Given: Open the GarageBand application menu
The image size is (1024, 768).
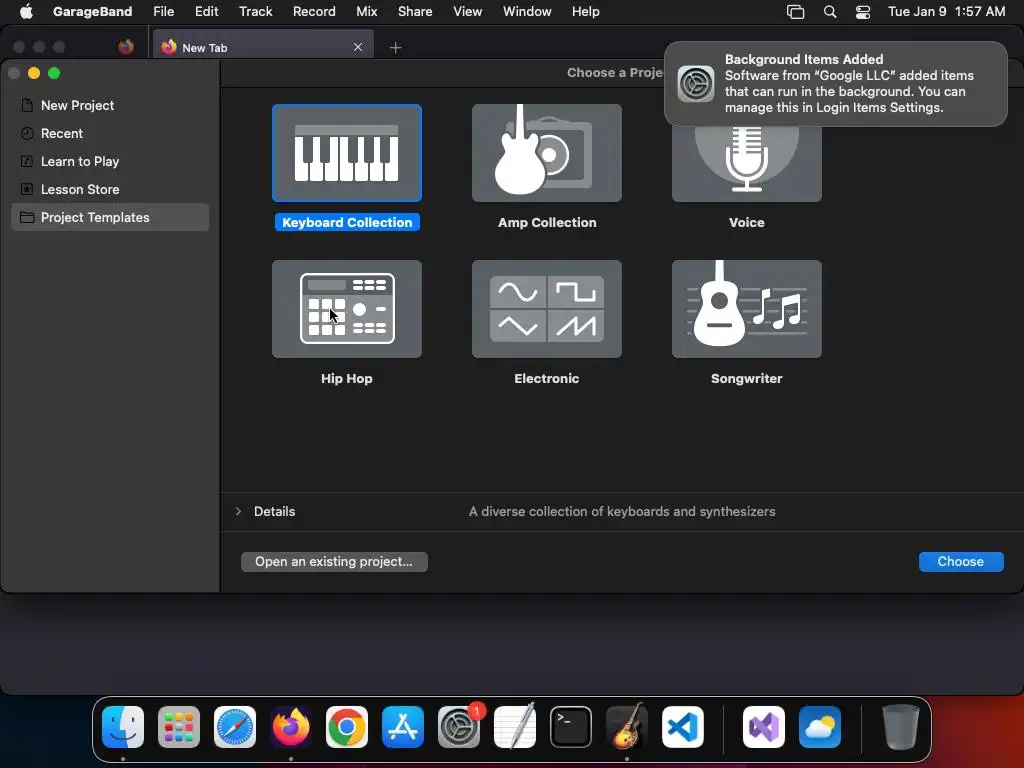Looking at the screenshot, I should coord(92,12).
